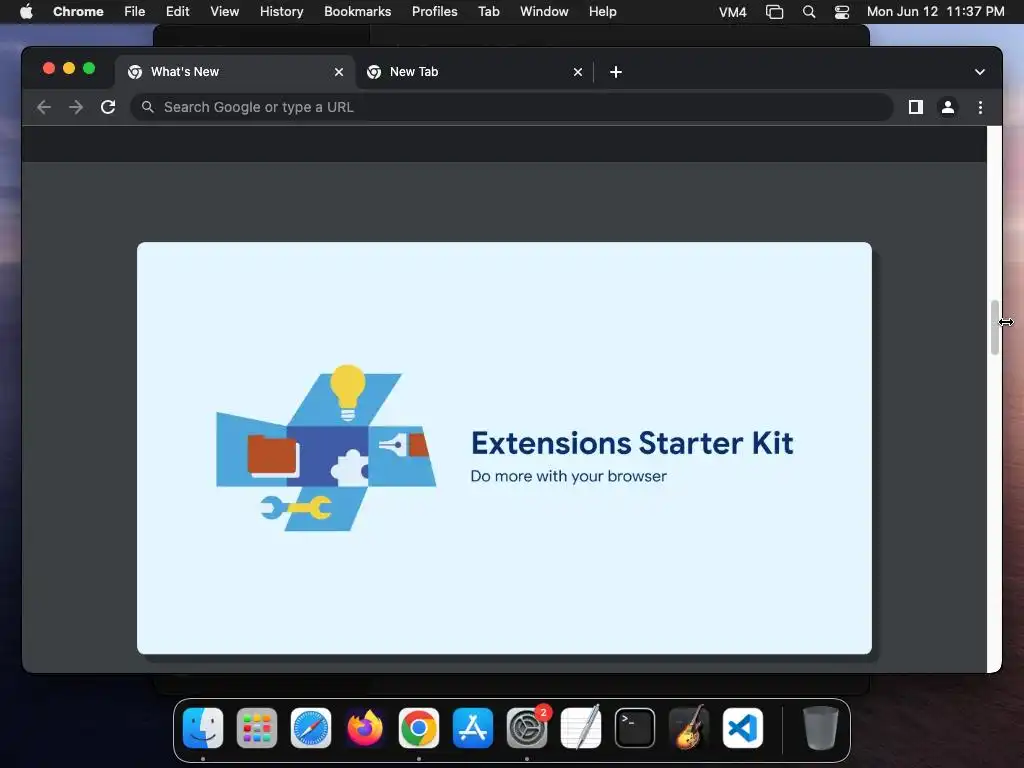The width and height of the screenshot is (1024, 768).
Task: Open the profile avatar icon
Action: click(948, 107)
